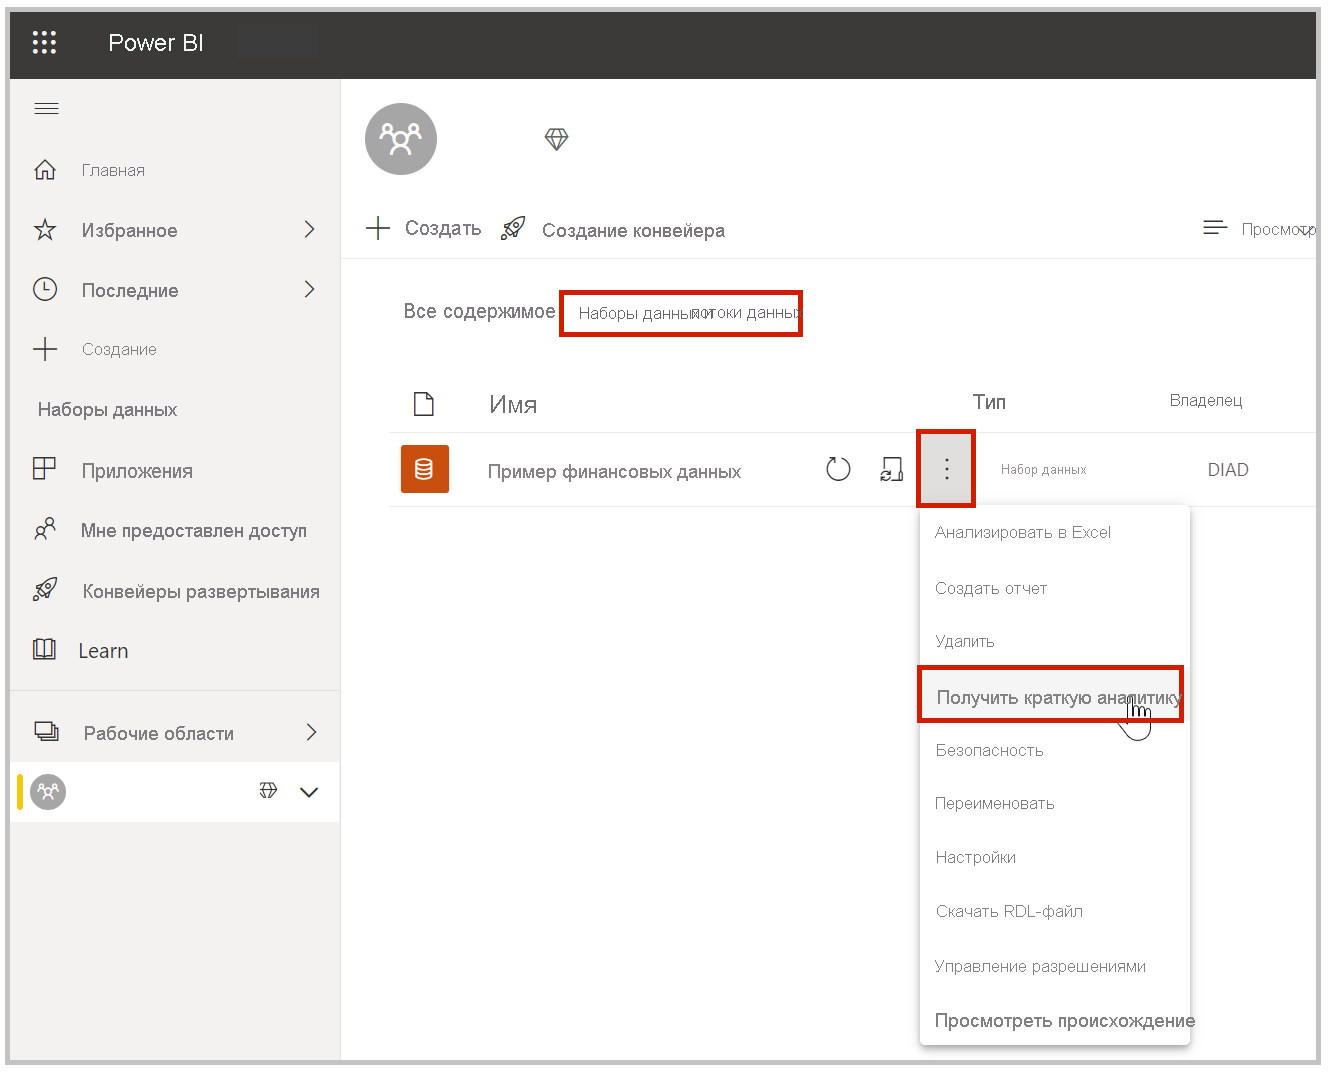Click the schedule refresh icon
The image size is (1334, 1077).
tap(891, 469)
